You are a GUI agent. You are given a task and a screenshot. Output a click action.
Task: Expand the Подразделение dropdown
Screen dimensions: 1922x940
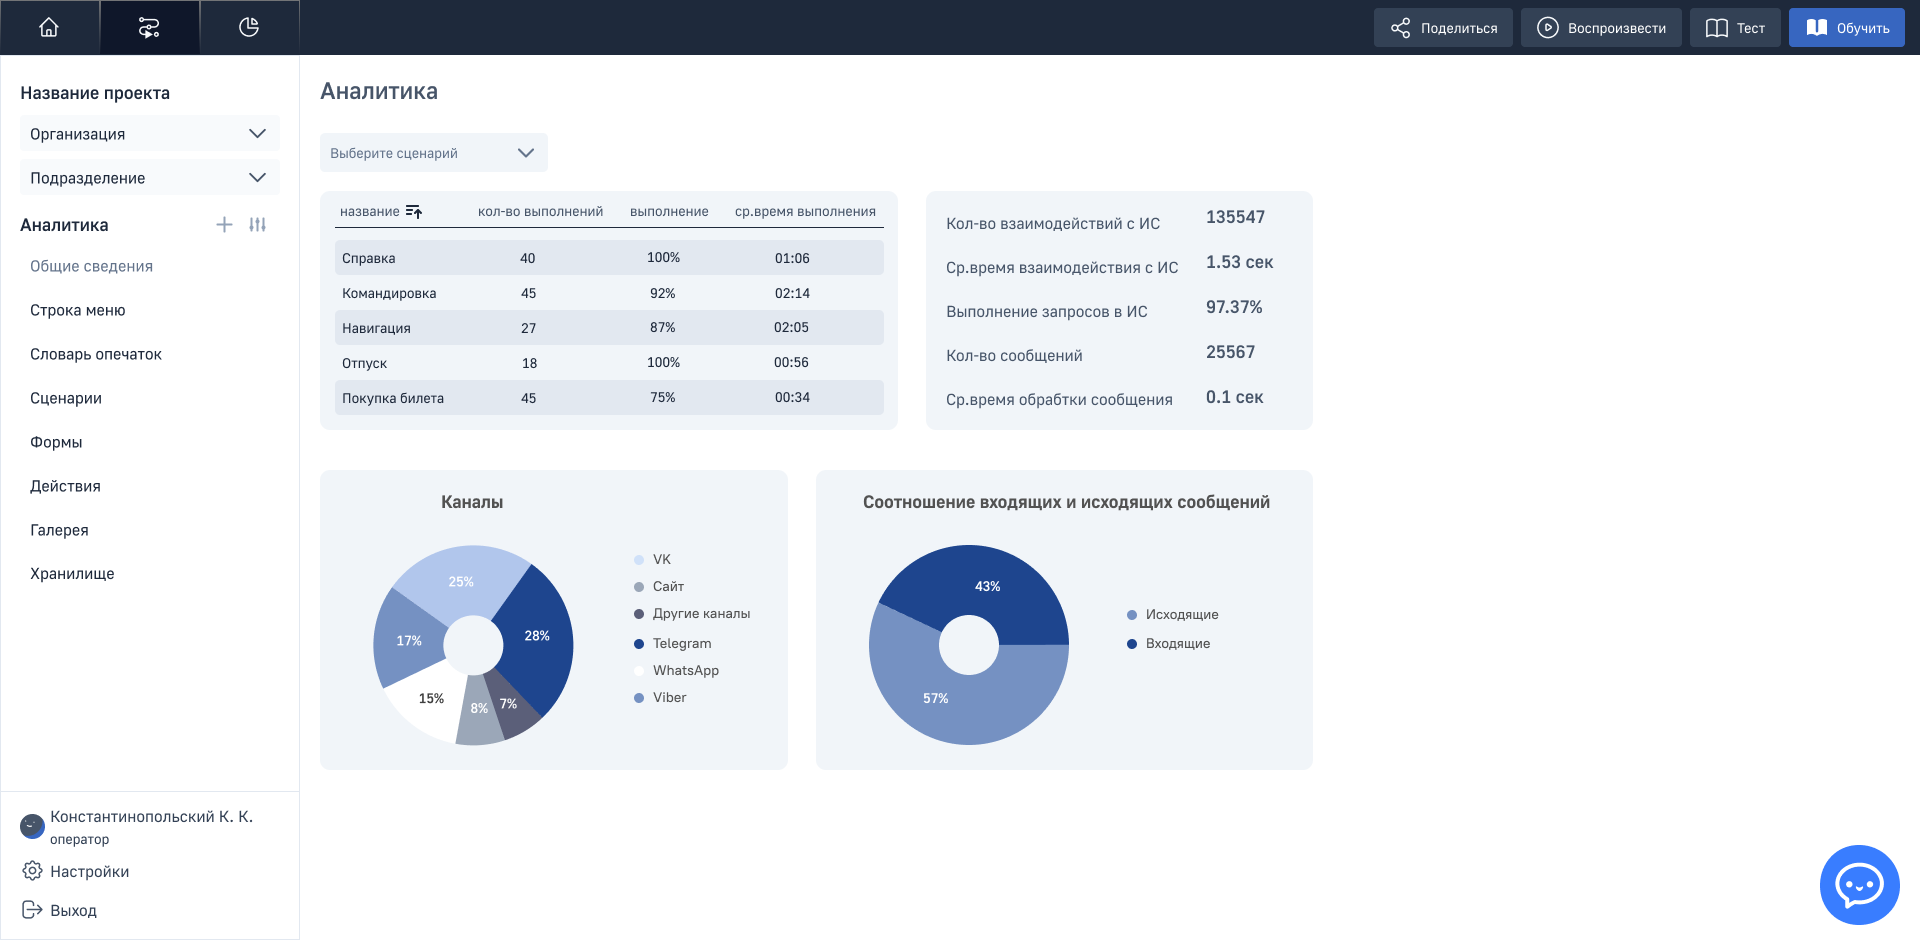pos(150,178)
